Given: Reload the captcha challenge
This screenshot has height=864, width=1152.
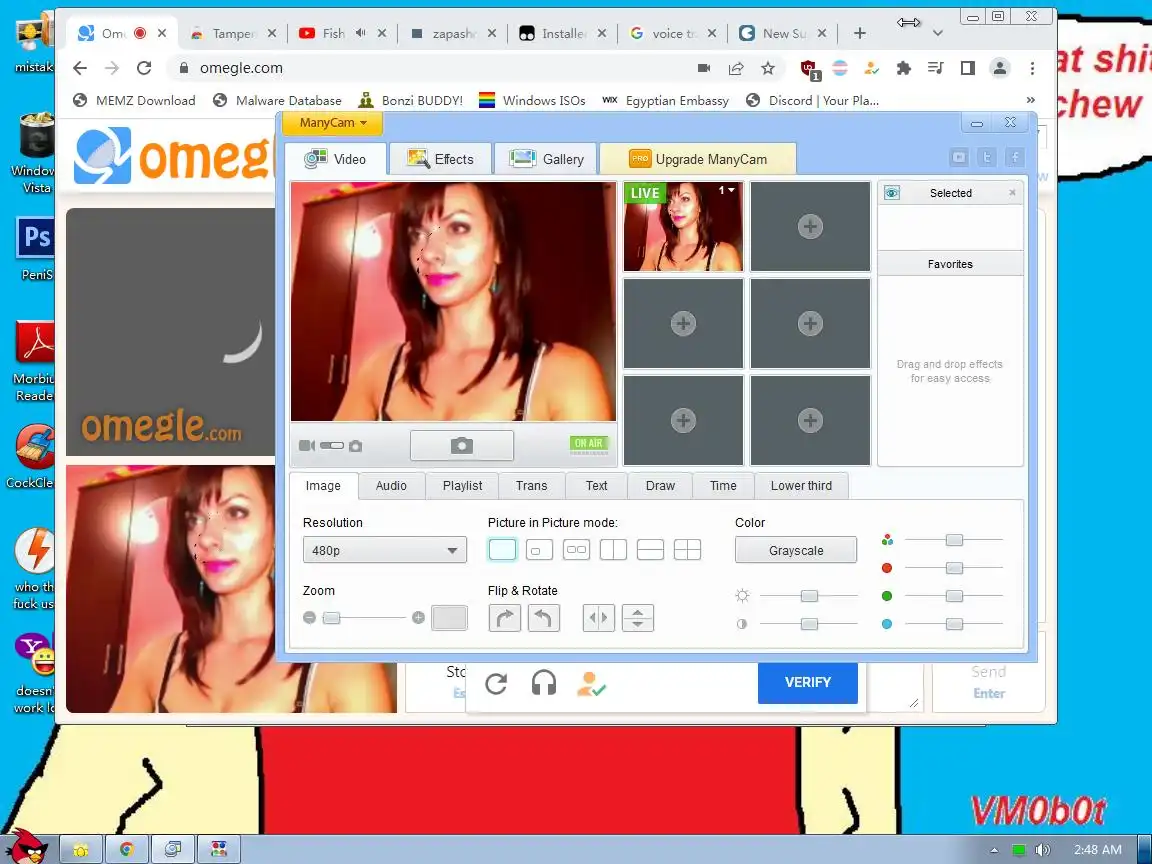Looking at the screenshot, I should point(497,684).
